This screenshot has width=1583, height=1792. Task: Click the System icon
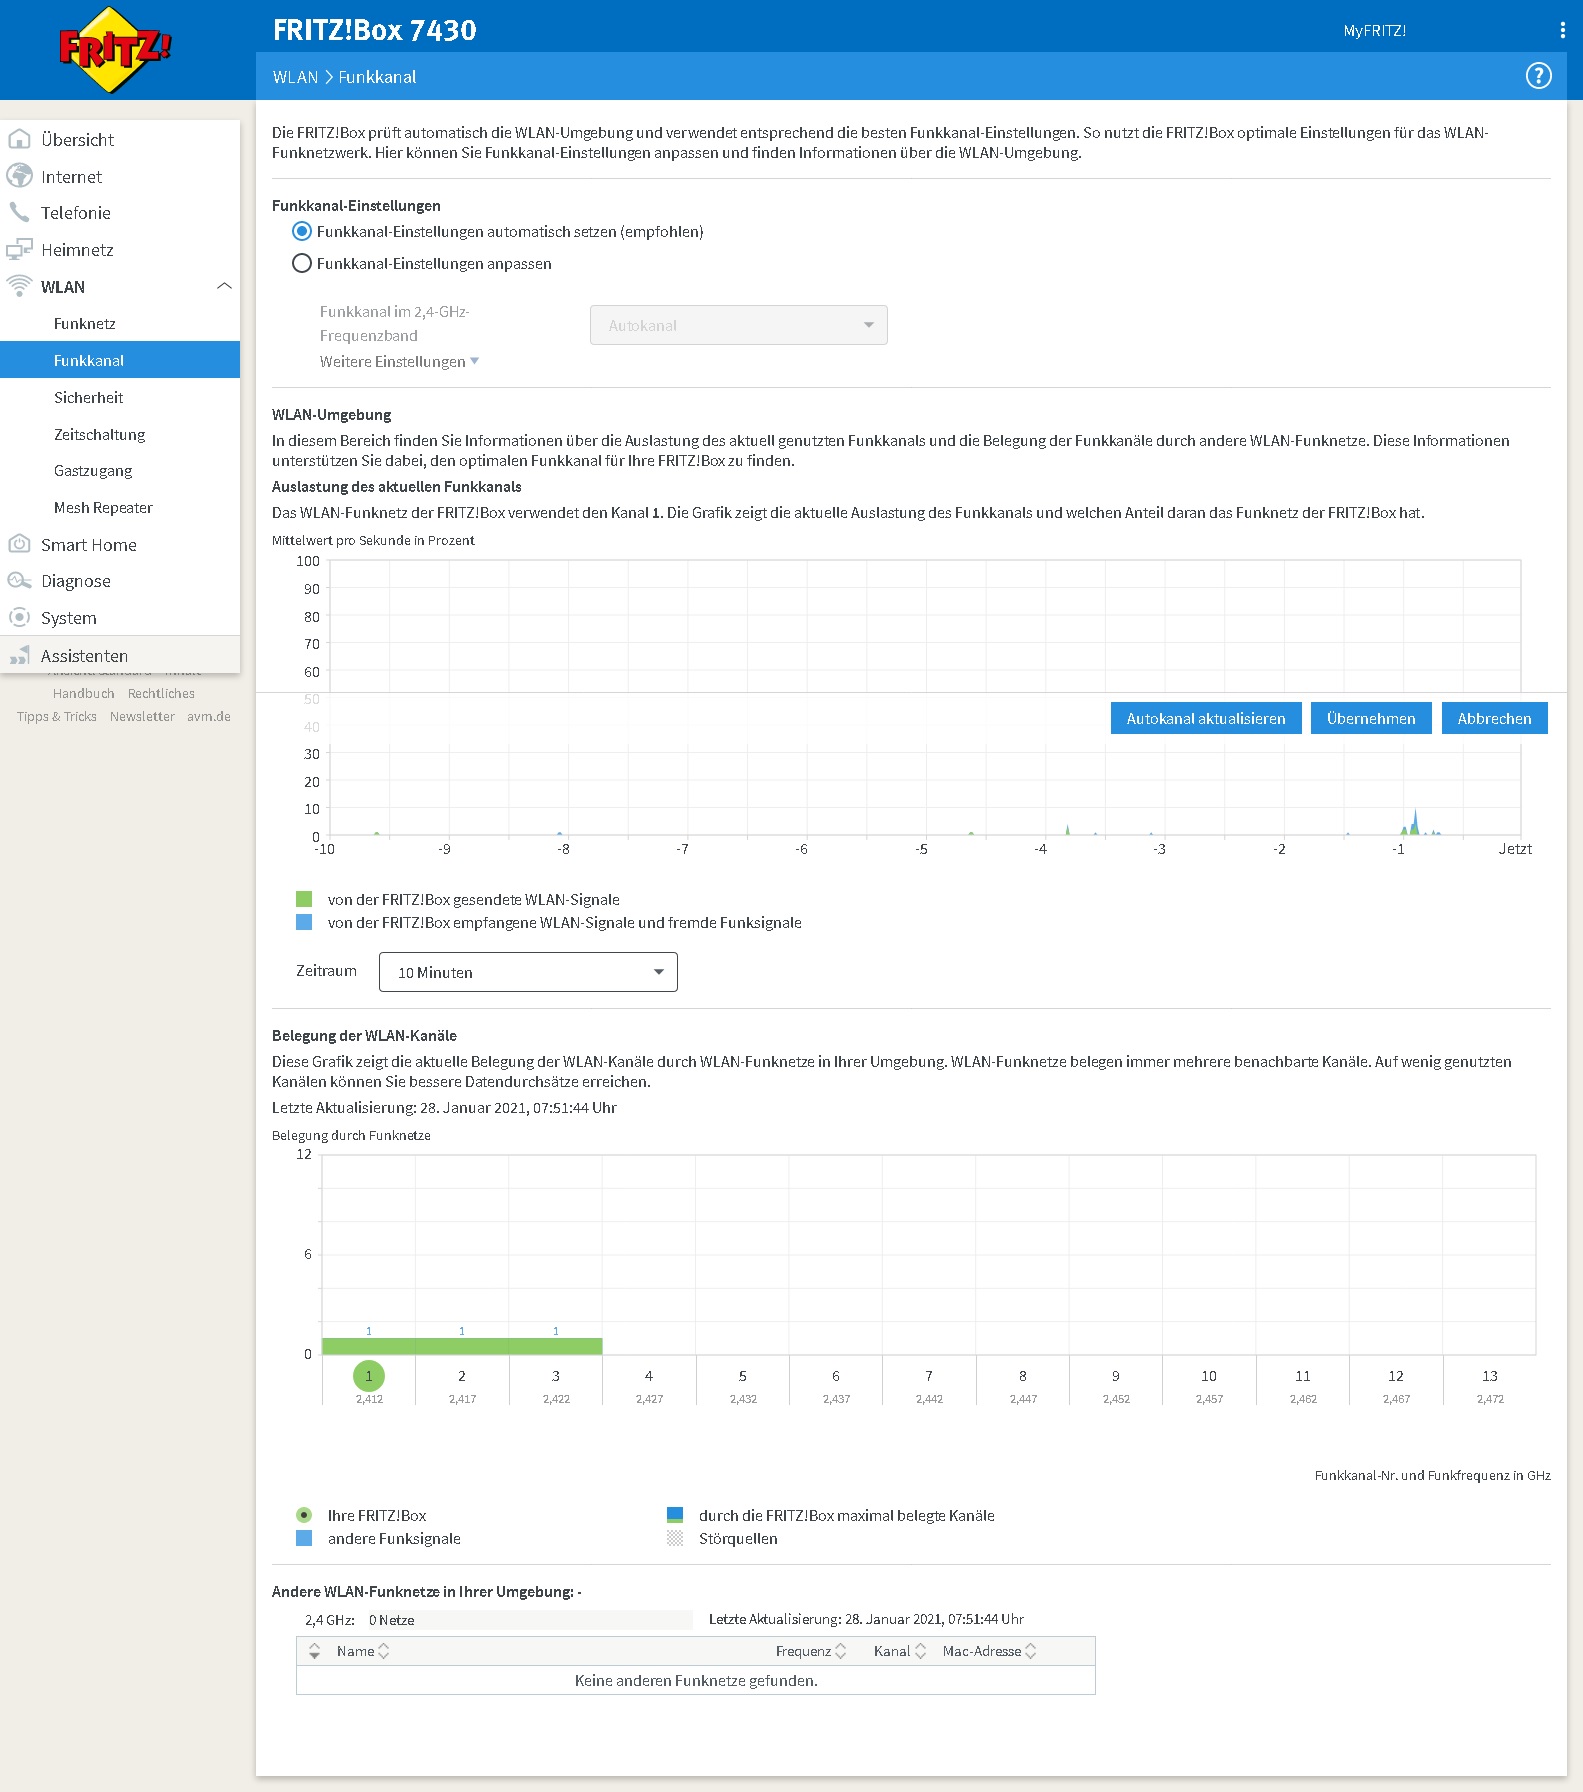click(19, 617)
